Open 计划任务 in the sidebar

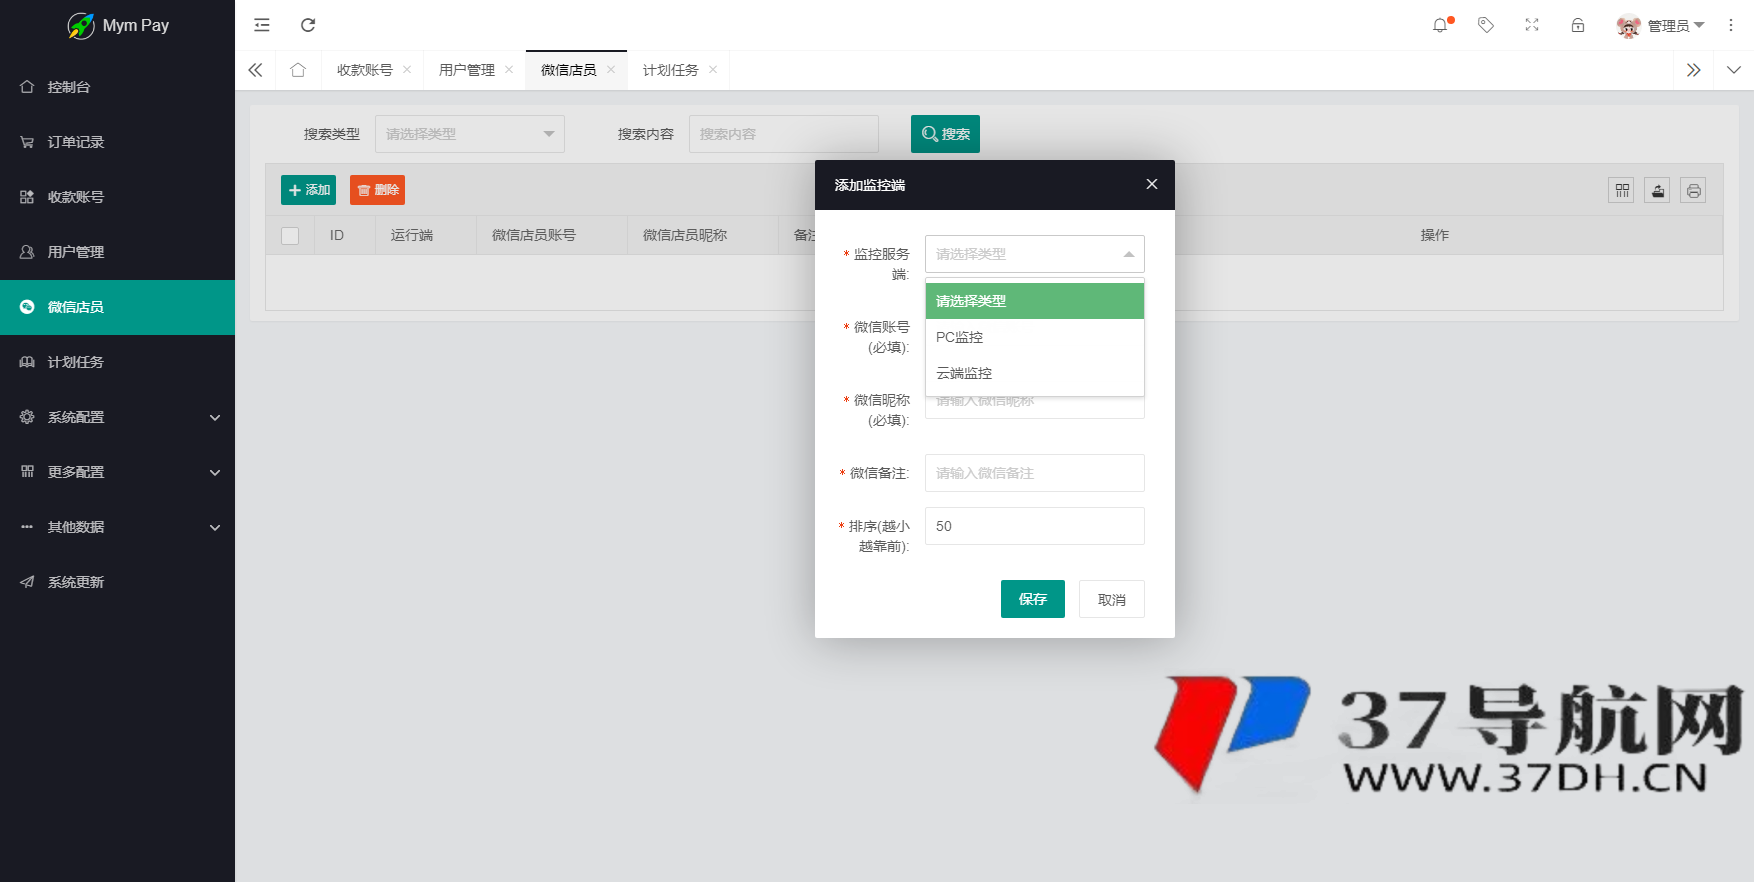pos(117,362)
